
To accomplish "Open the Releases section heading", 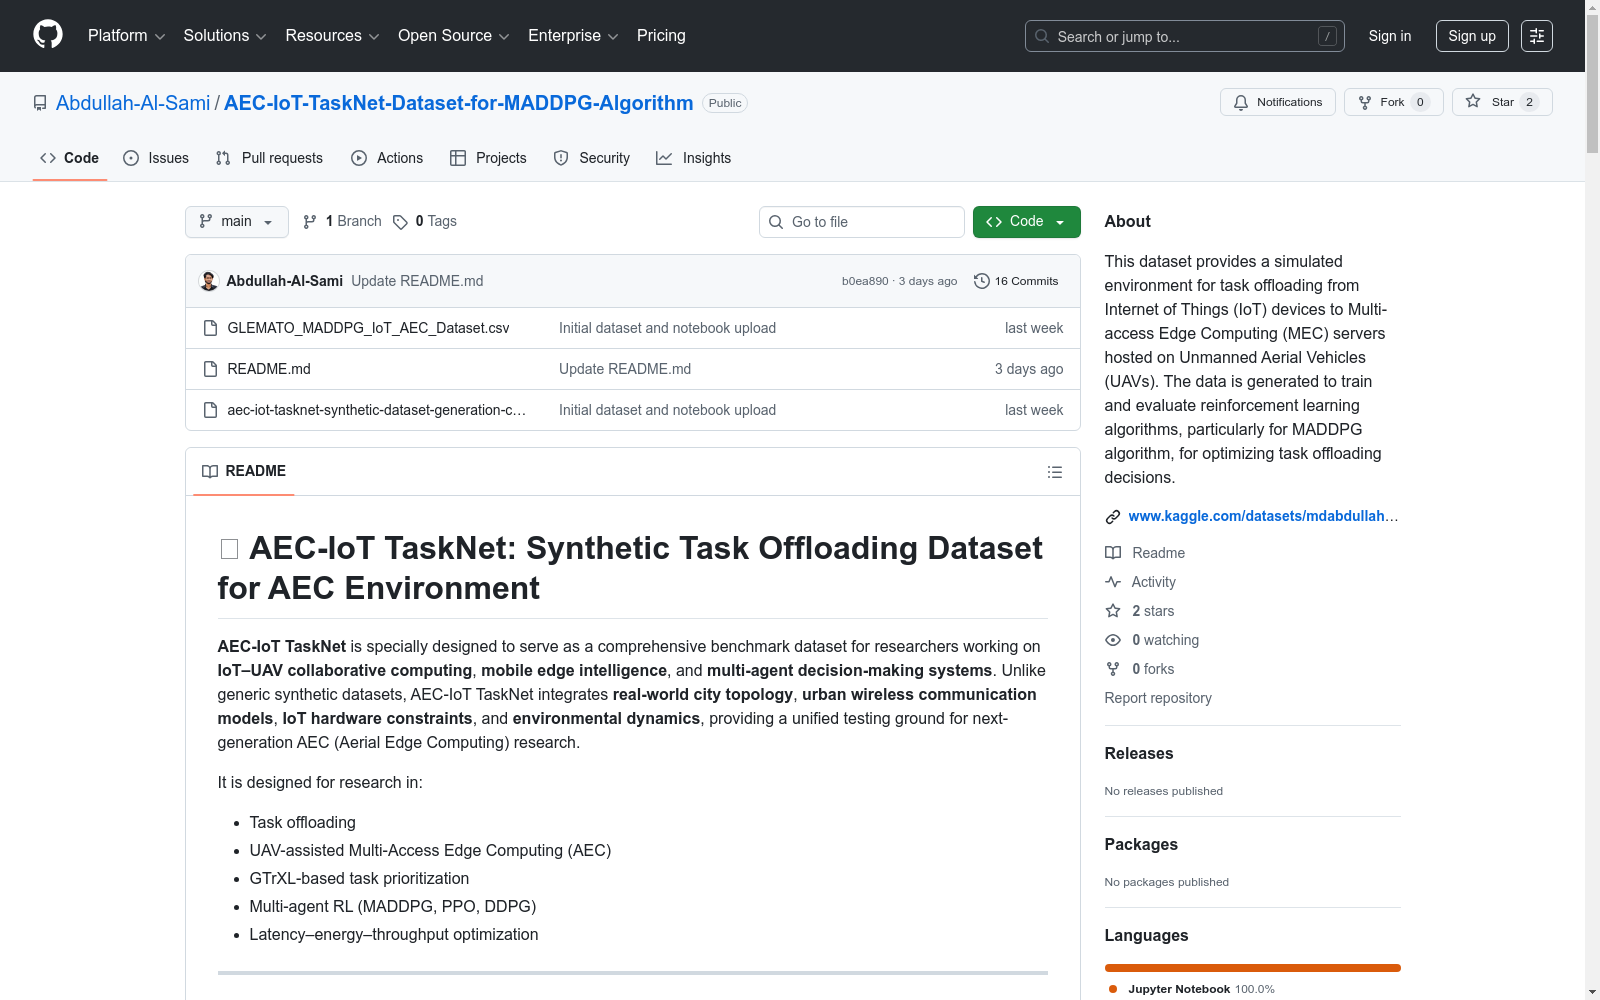I will click(x=1139, y=754).
